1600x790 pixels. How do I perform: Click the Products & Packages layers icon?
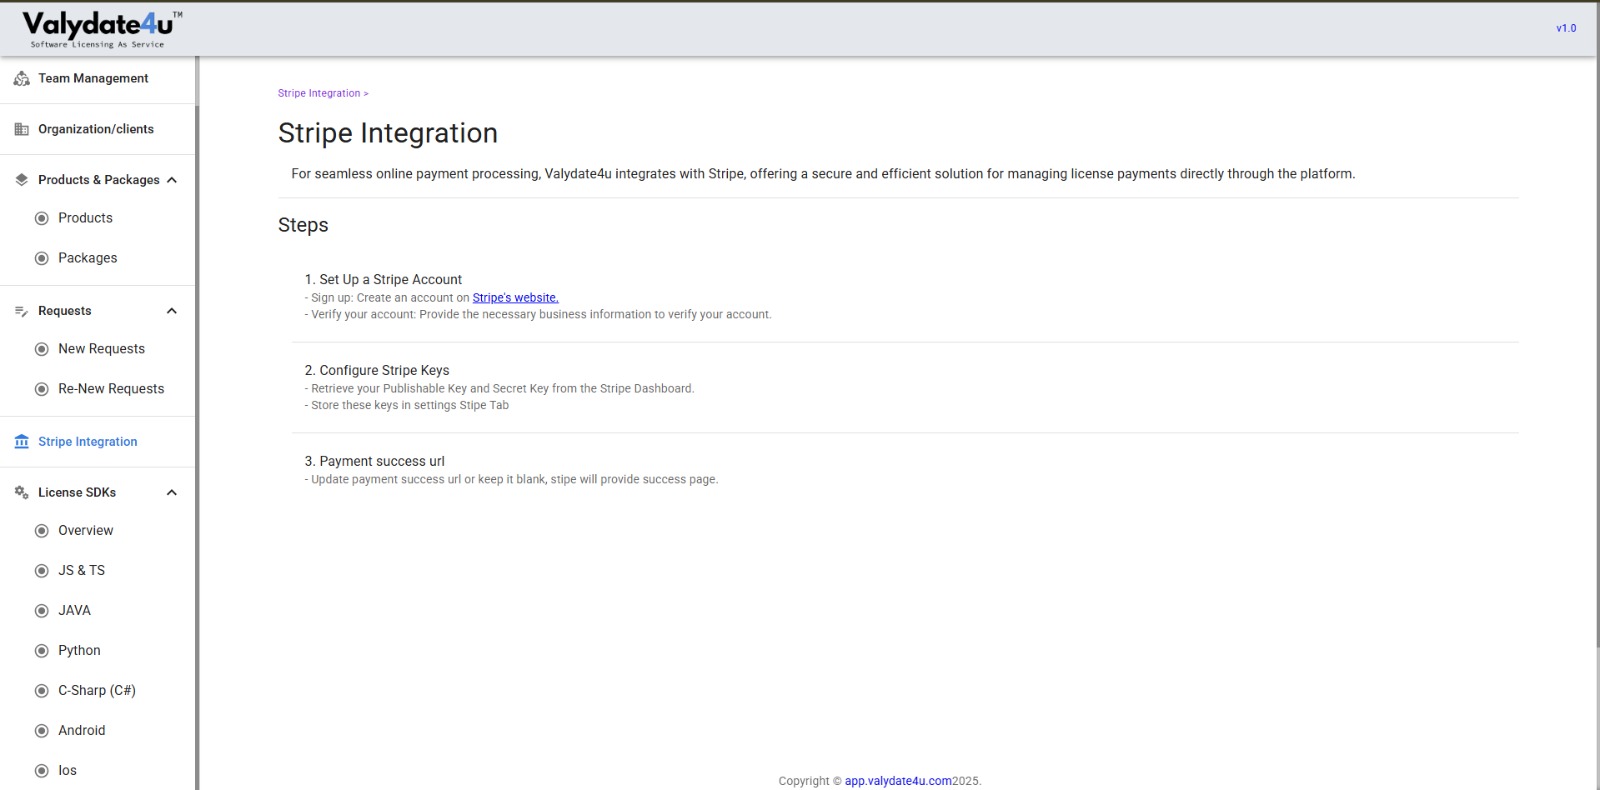tap(21, 180)
